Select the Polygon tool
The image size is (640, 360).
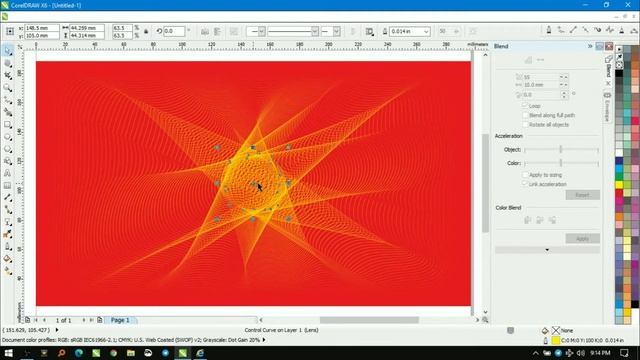(8, 149)
